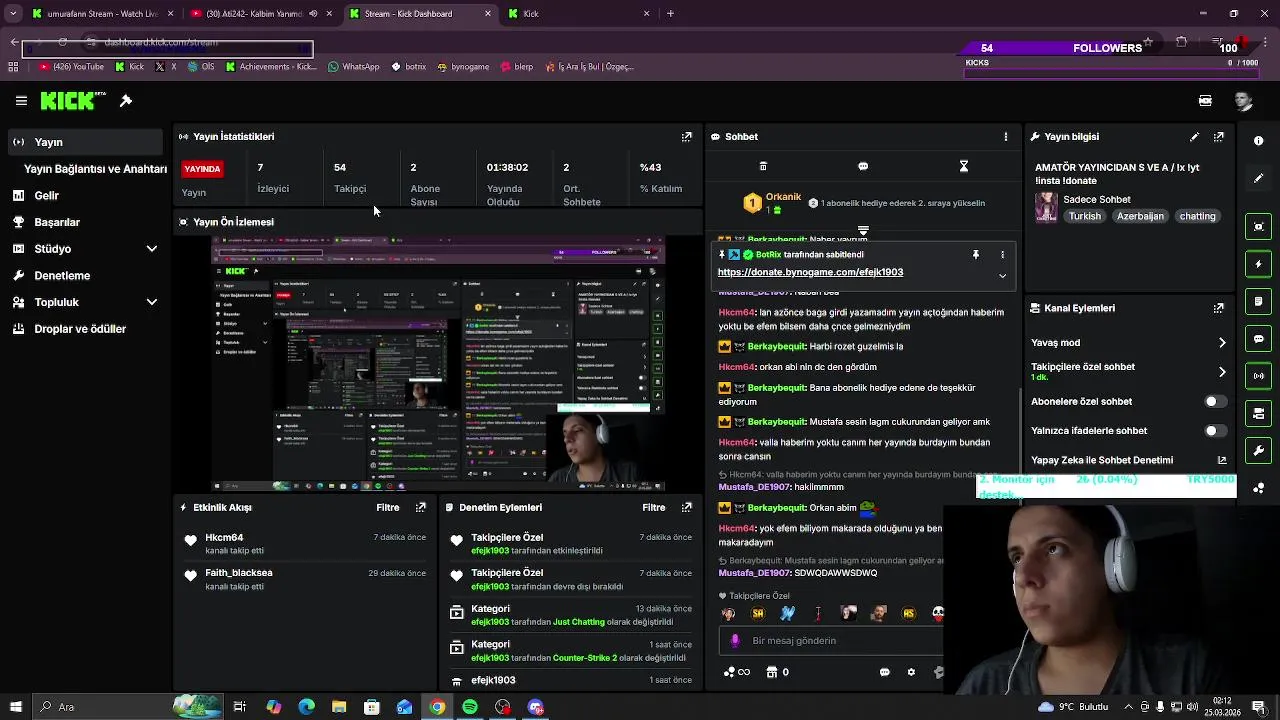
Task: Insert the SA emote from quick emotes
Action: pos(758,614)
